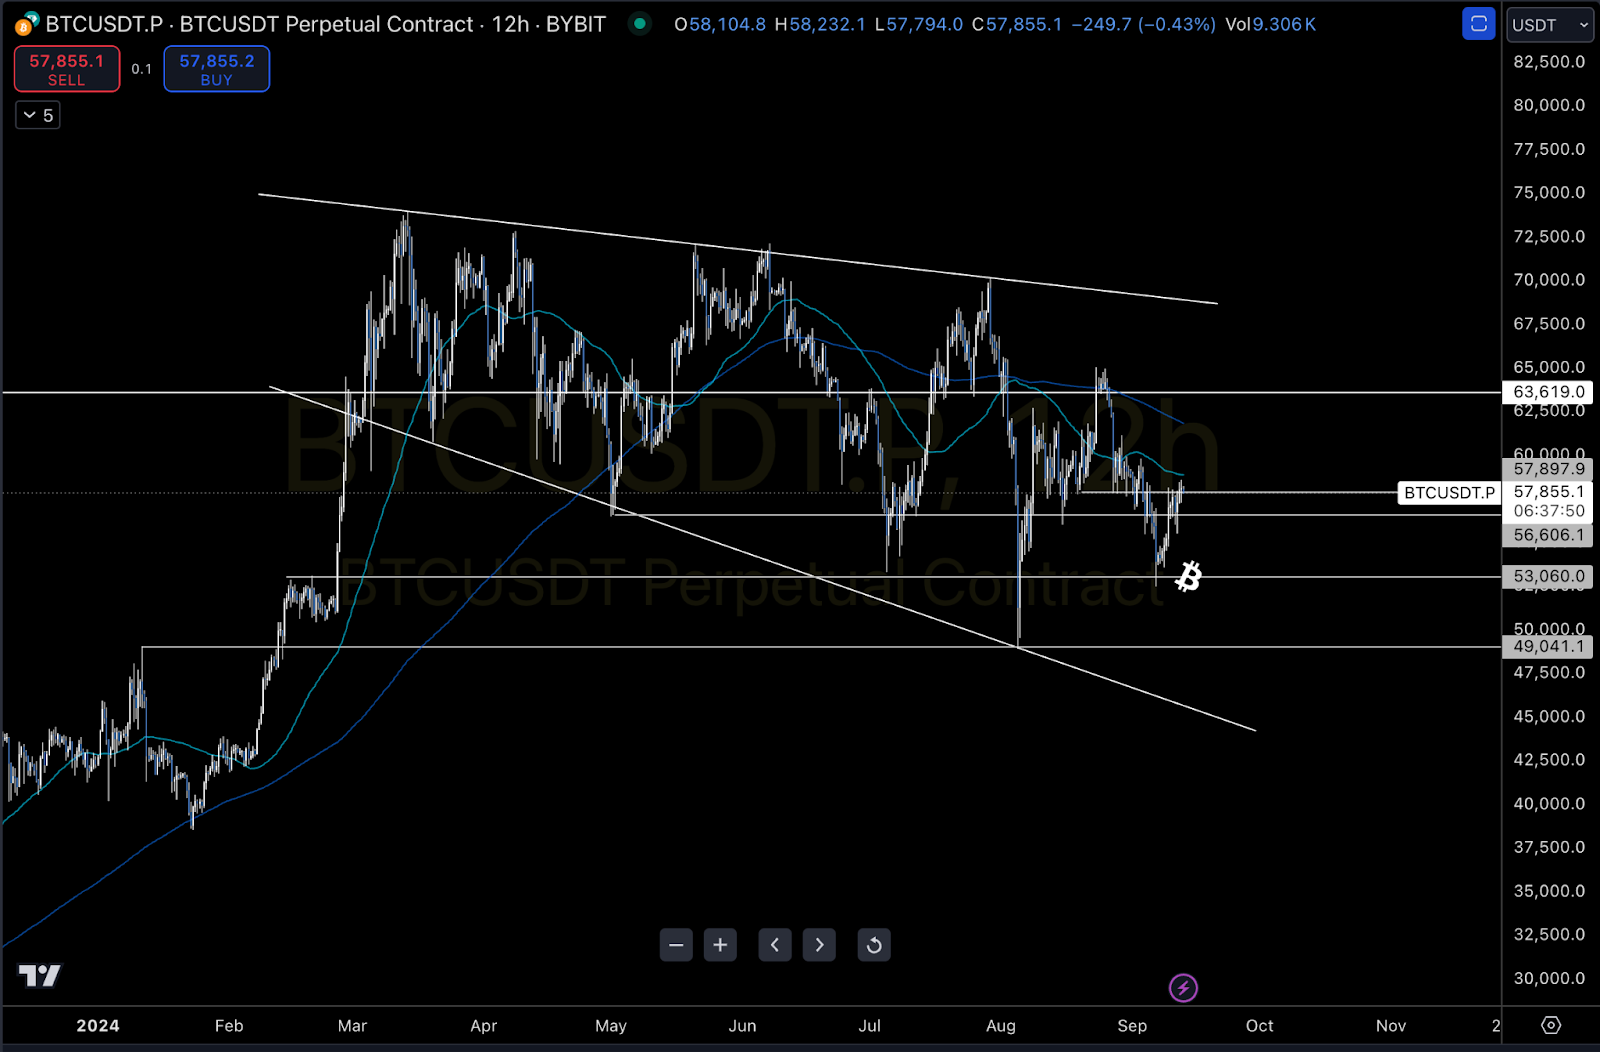
Task: Click the Nov label on time axis
Action: tap(1391, 1025)
